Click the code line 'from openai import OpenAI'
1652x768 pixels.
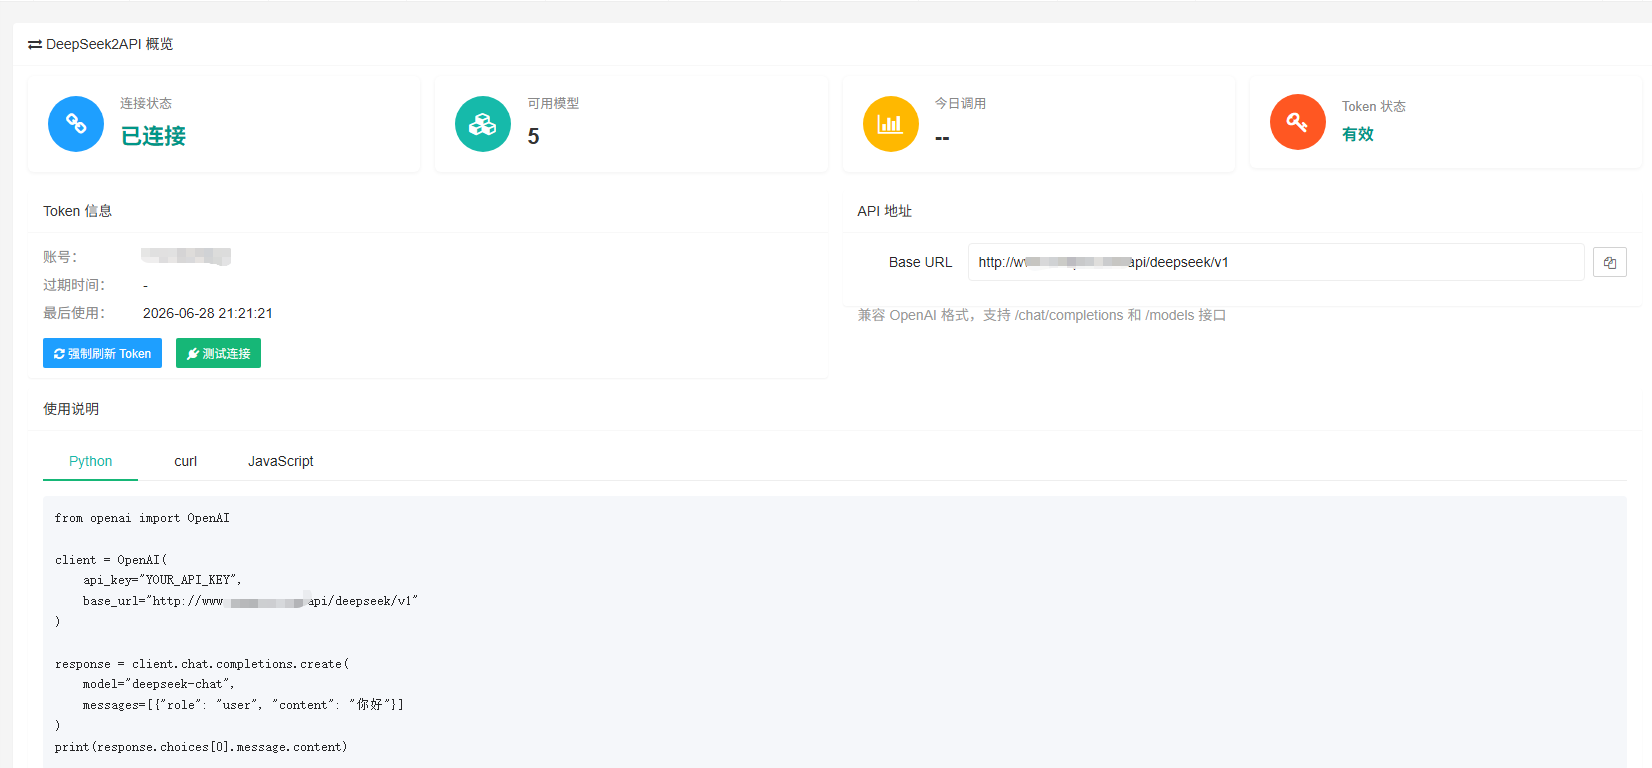tap(142, 518)
